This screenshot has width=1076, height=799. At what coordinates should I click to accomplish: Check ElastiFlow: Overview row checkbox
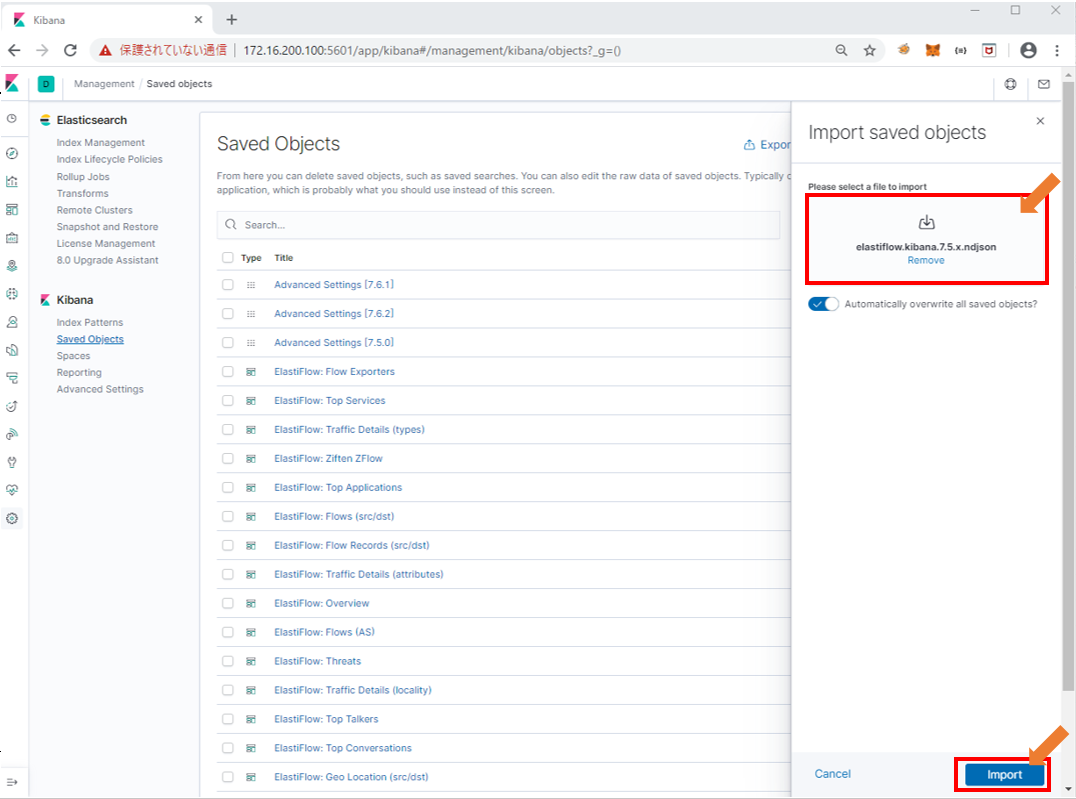[x=228, y=603]
